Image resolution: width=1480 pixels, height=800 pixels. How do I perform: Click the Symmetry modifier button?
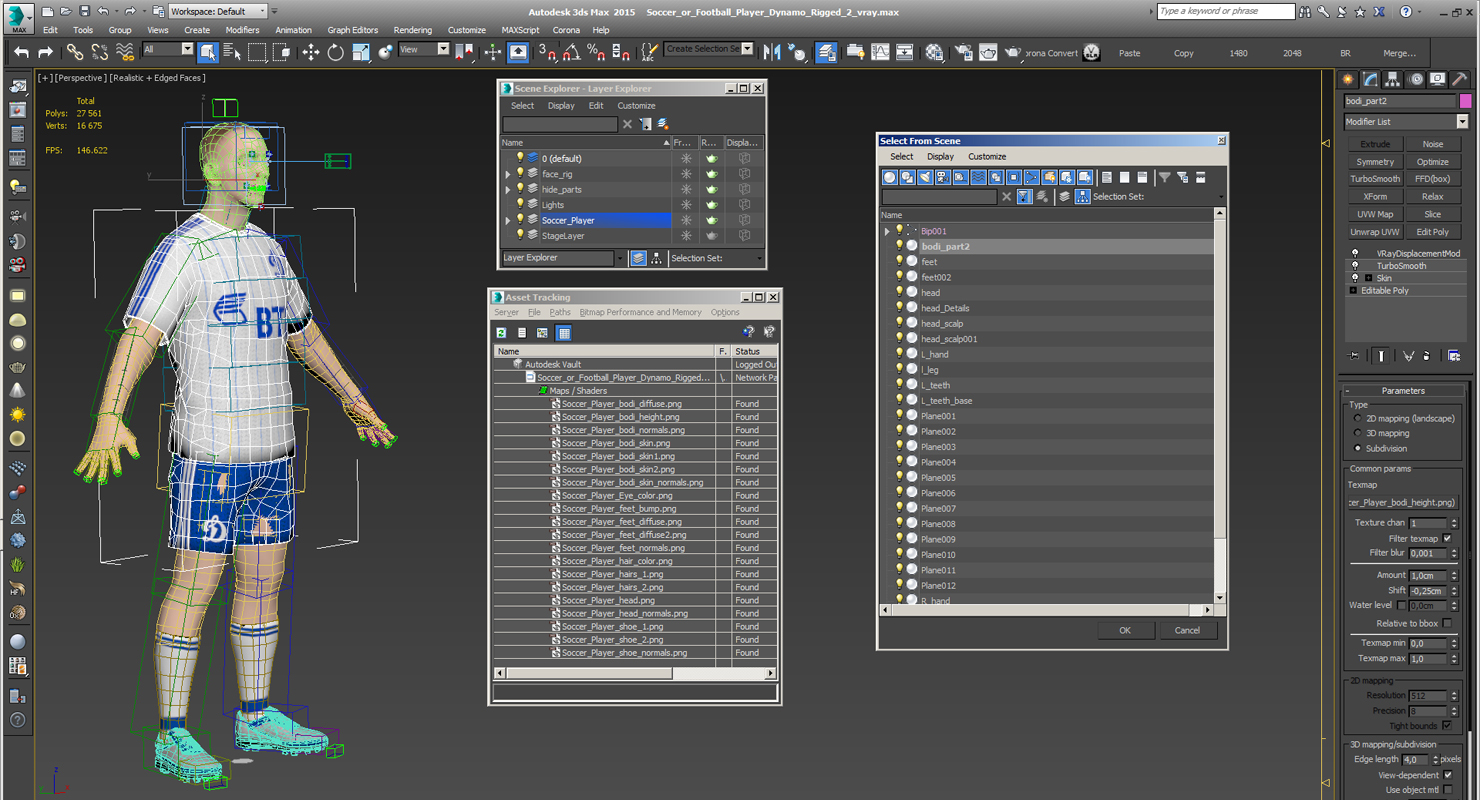point(1375,161)
